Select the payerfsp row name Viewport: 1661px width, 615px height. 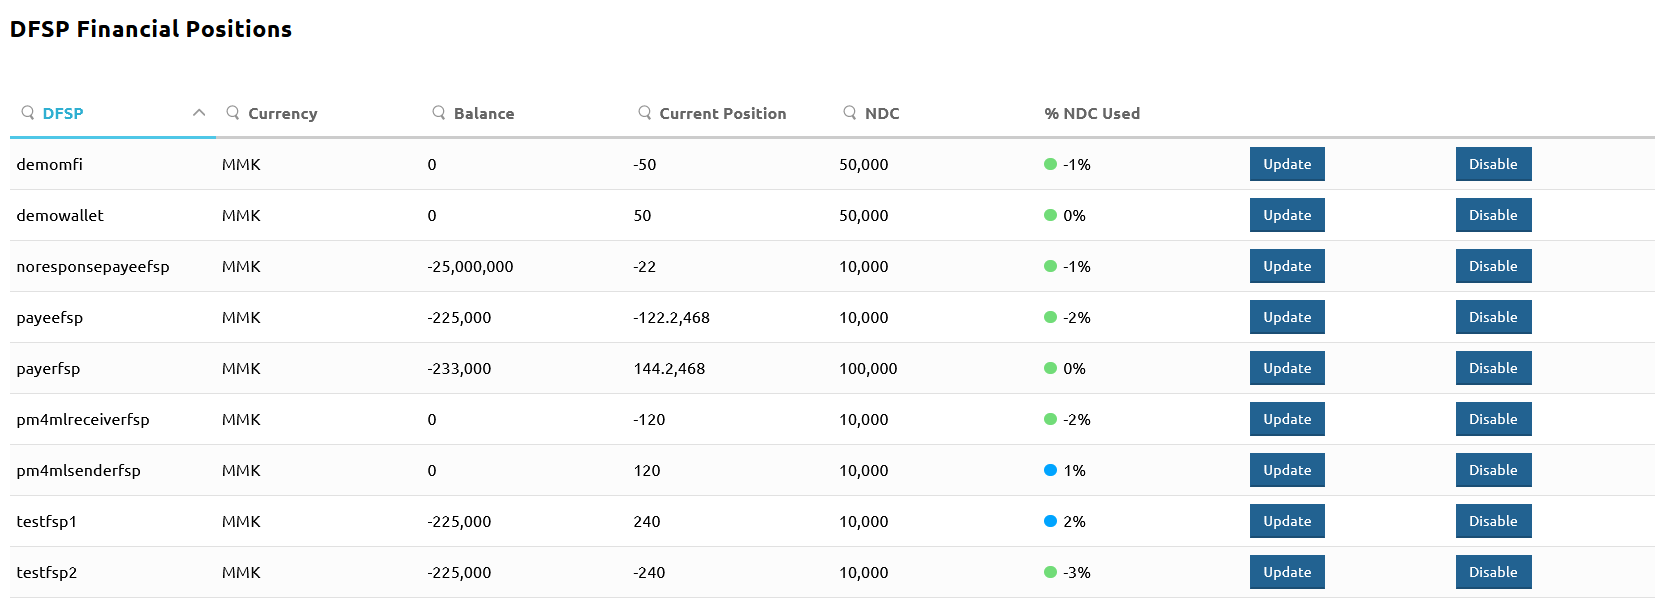point(48,369)
